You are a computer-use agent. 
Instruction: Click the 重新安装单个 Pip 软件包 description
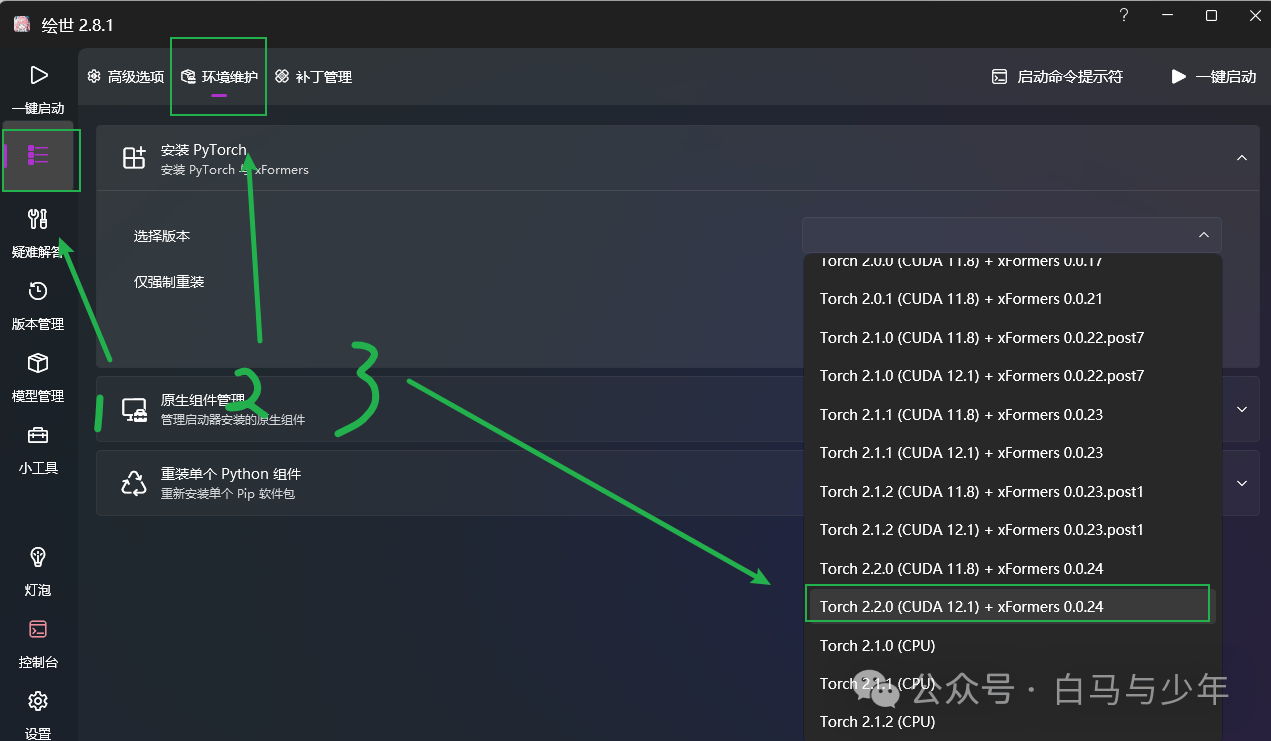(x=228, y=494)
